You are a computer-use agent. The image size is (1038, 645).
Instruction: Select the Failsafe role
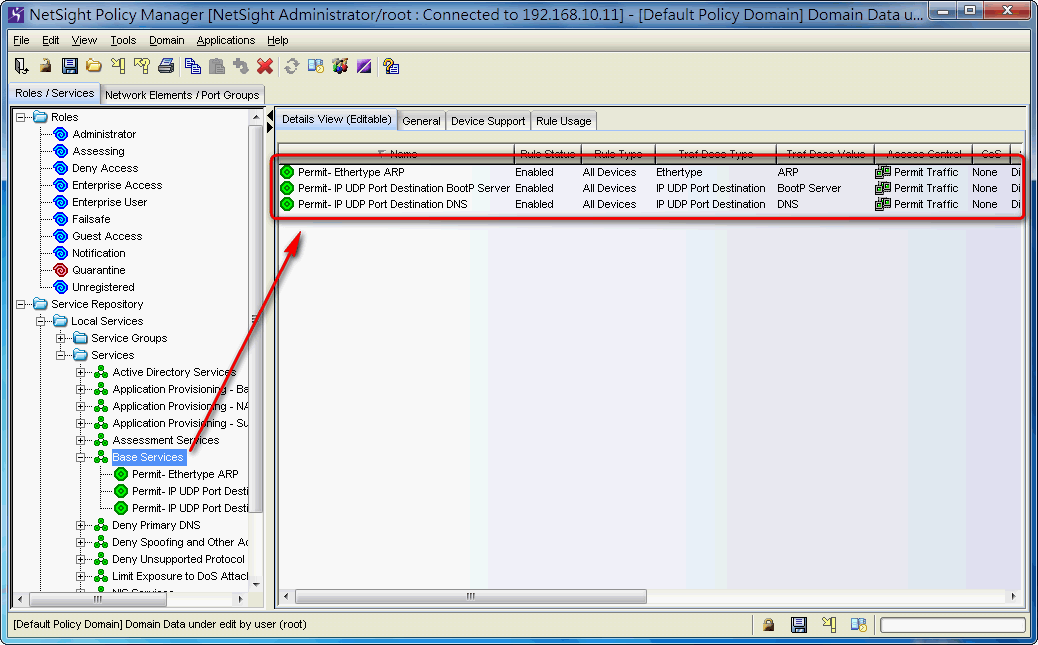point(91,219)
